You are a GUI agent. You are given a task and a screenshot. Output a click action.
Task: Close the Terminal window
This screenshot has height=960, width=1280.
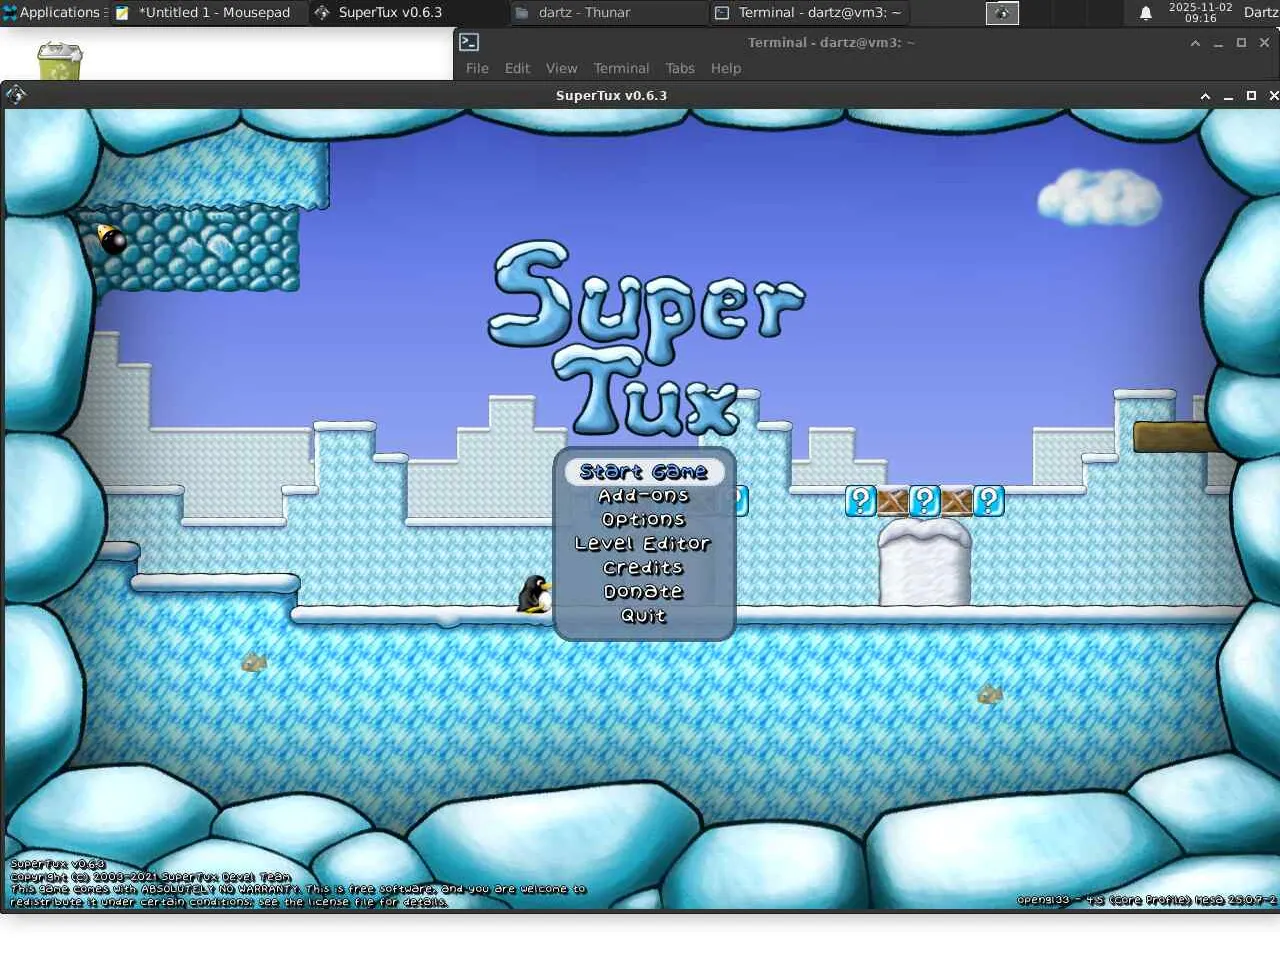[1264, 43]
